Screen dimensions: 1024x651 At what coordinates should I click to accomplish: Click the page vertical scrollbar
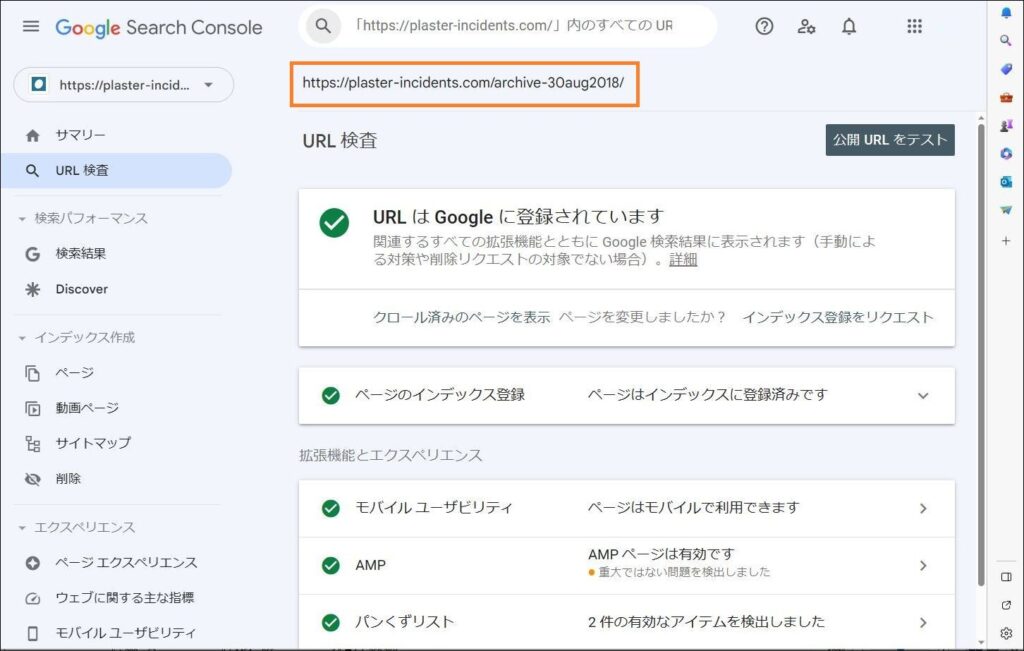[x=980, y=353]
